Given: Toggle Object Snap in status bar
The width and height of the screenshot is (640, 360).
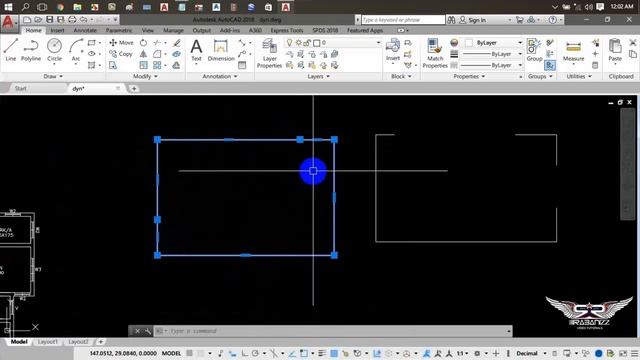Looking at the screenshot, I should click(x=304, y=353).
